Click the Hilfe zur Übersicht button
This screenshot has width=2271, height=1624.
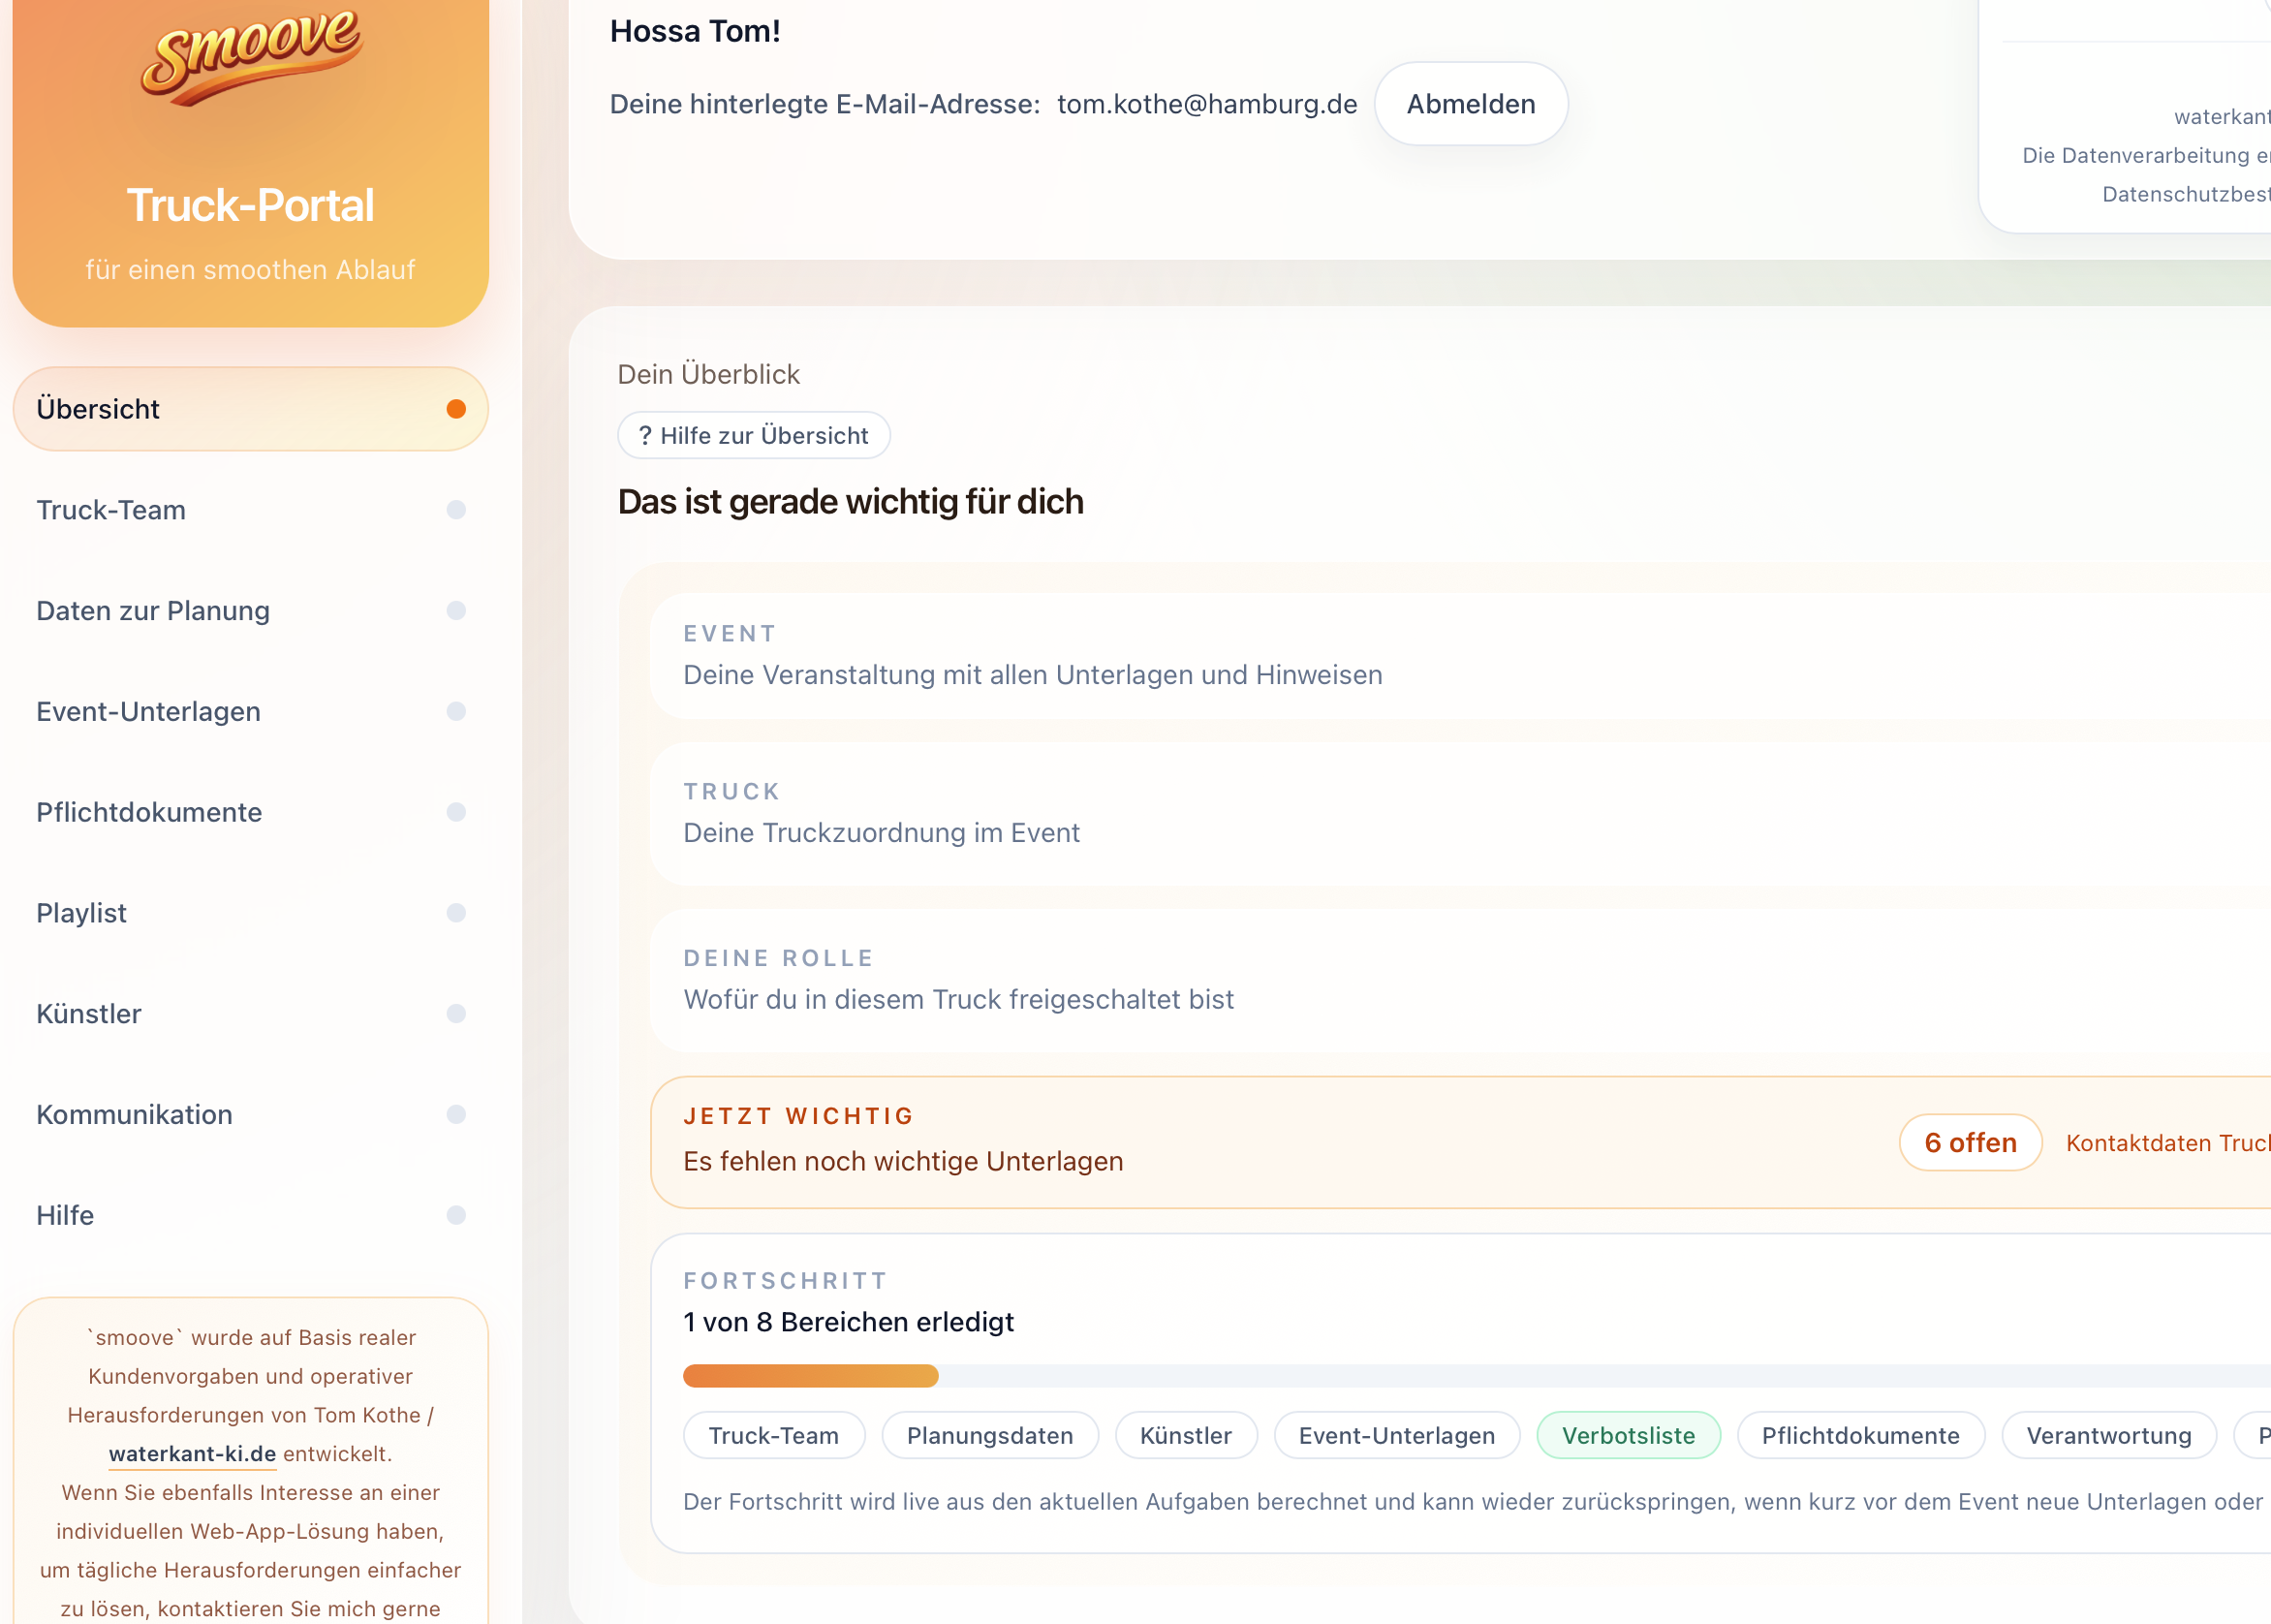(x=754, y=436)
